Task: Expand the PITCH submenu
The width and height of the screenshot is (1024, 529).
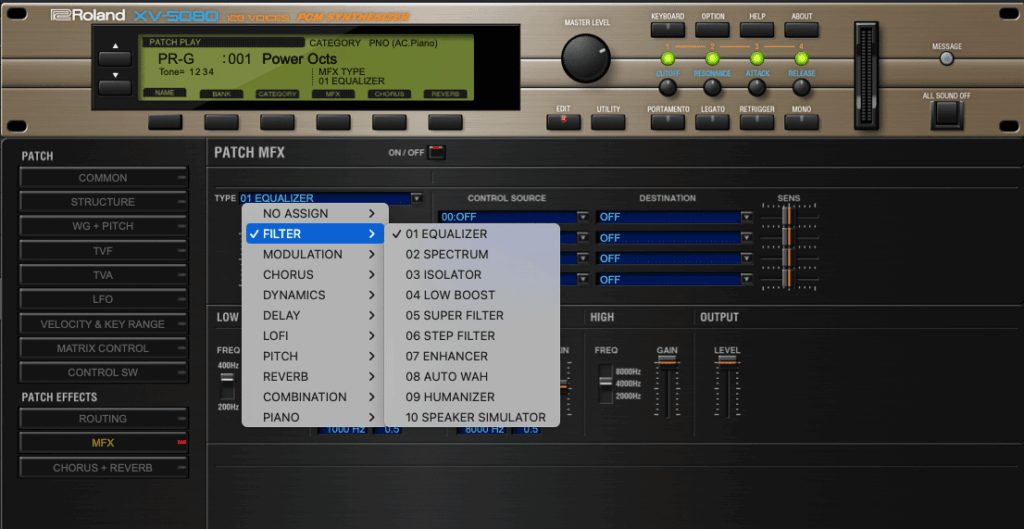Action: click(315, 356)
